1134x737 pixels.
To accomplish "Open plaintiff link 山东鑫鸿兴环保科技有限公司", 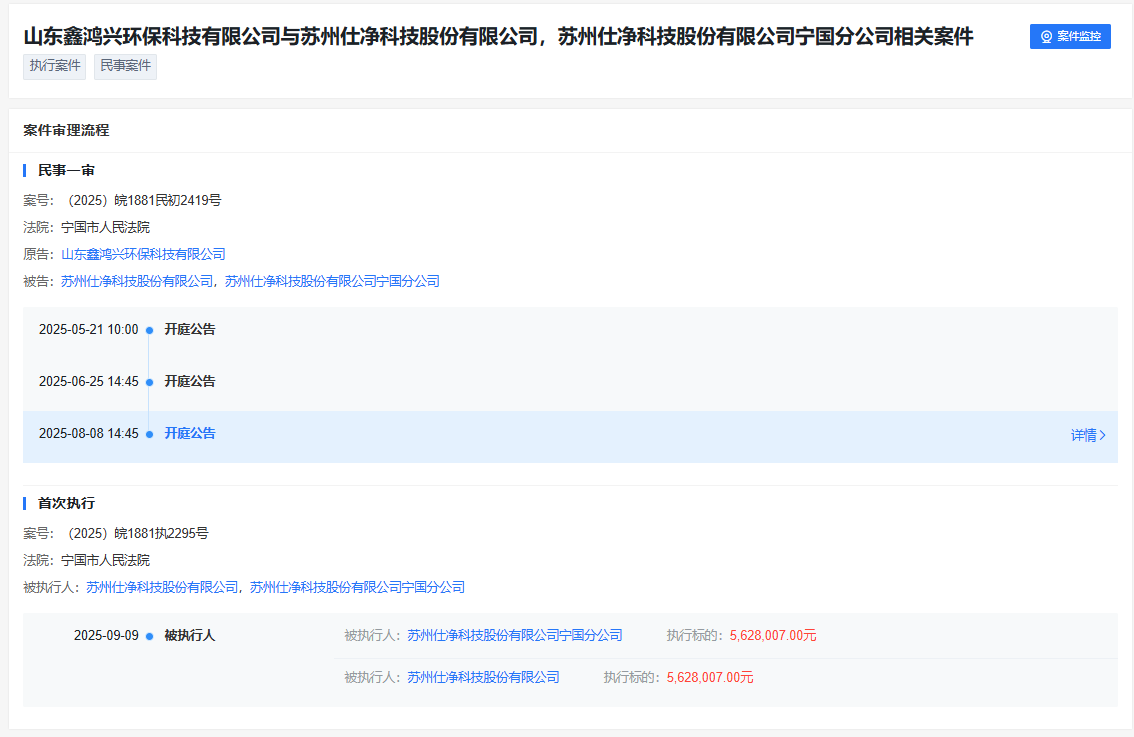I will coord(141,254).
